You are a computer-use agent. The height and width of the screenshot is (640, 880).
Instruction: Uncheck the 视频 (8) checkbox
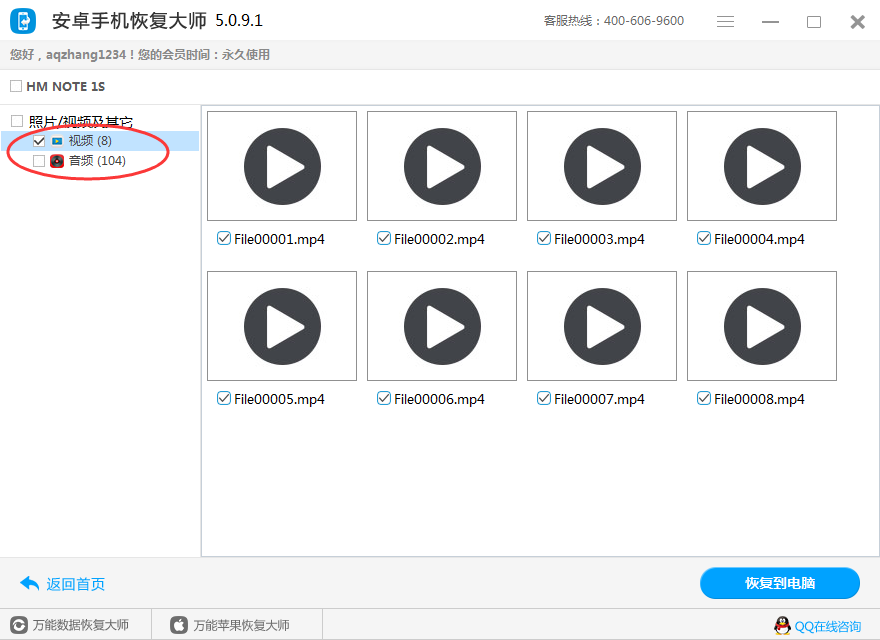39,141
